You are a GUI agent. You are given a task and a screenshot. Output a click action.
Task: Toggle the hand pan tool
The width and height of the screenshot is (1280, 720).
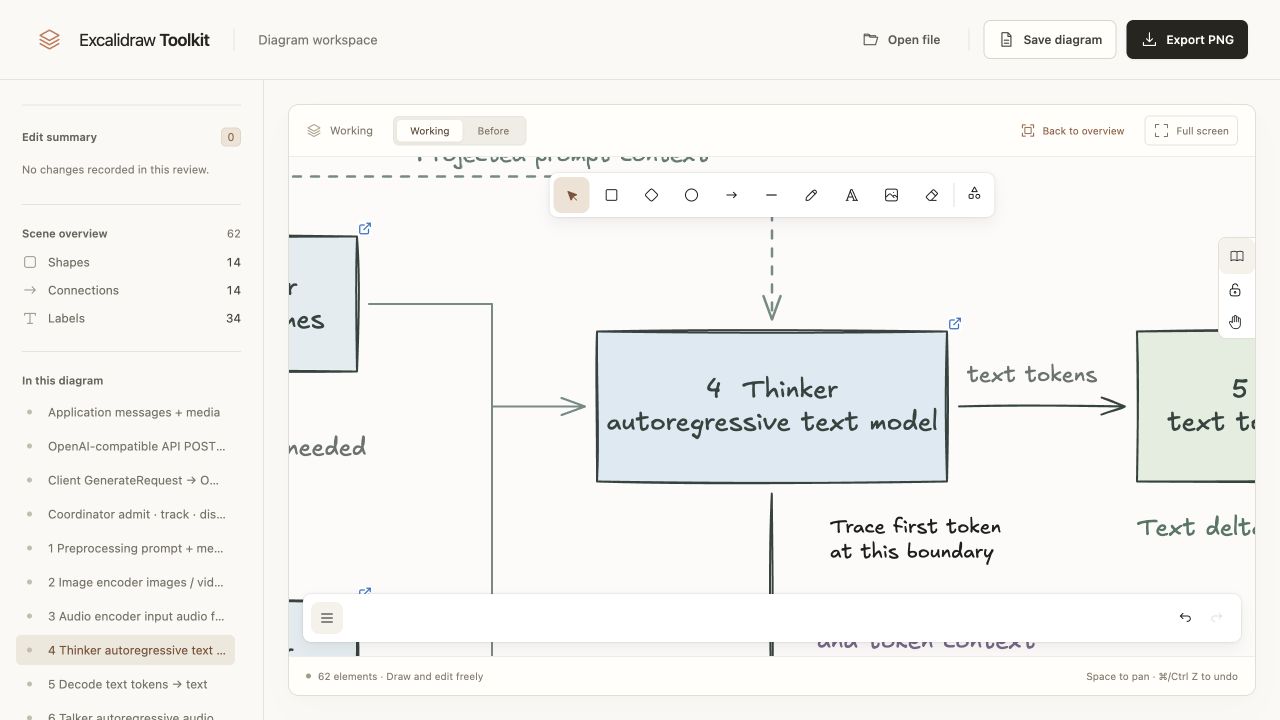[x=1236, y=322]
